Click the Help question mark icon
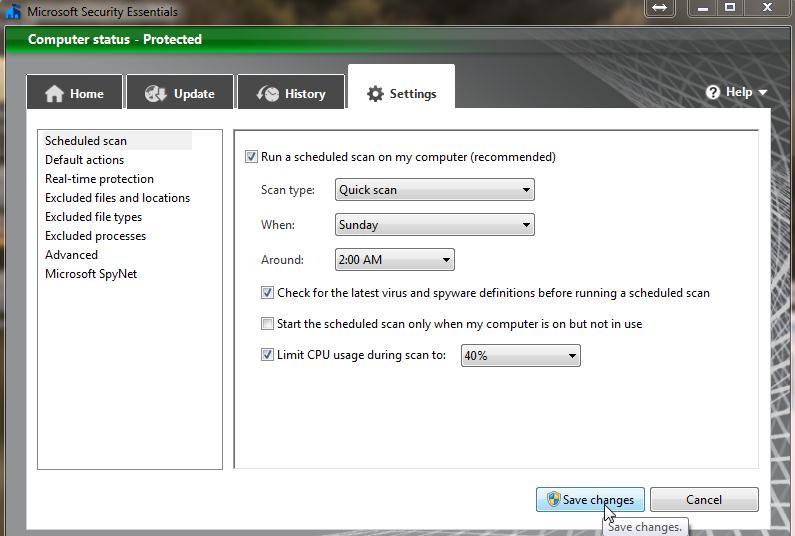795x536 pixels. pyautogui.click(x=713, y=92)
